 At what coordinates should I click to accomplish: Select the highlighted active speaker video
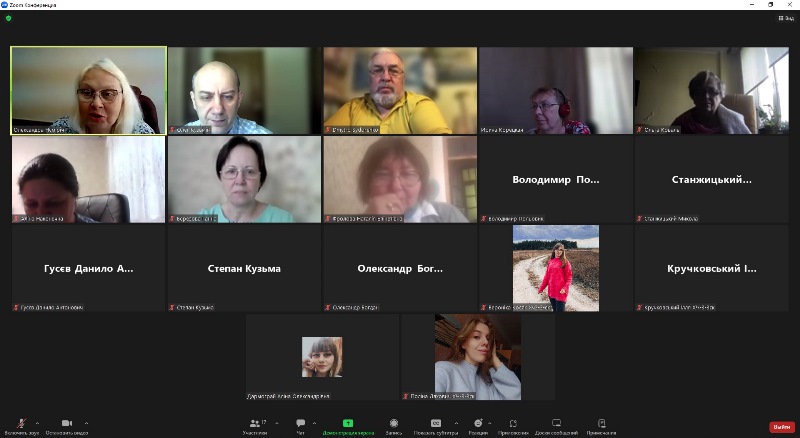88,90
